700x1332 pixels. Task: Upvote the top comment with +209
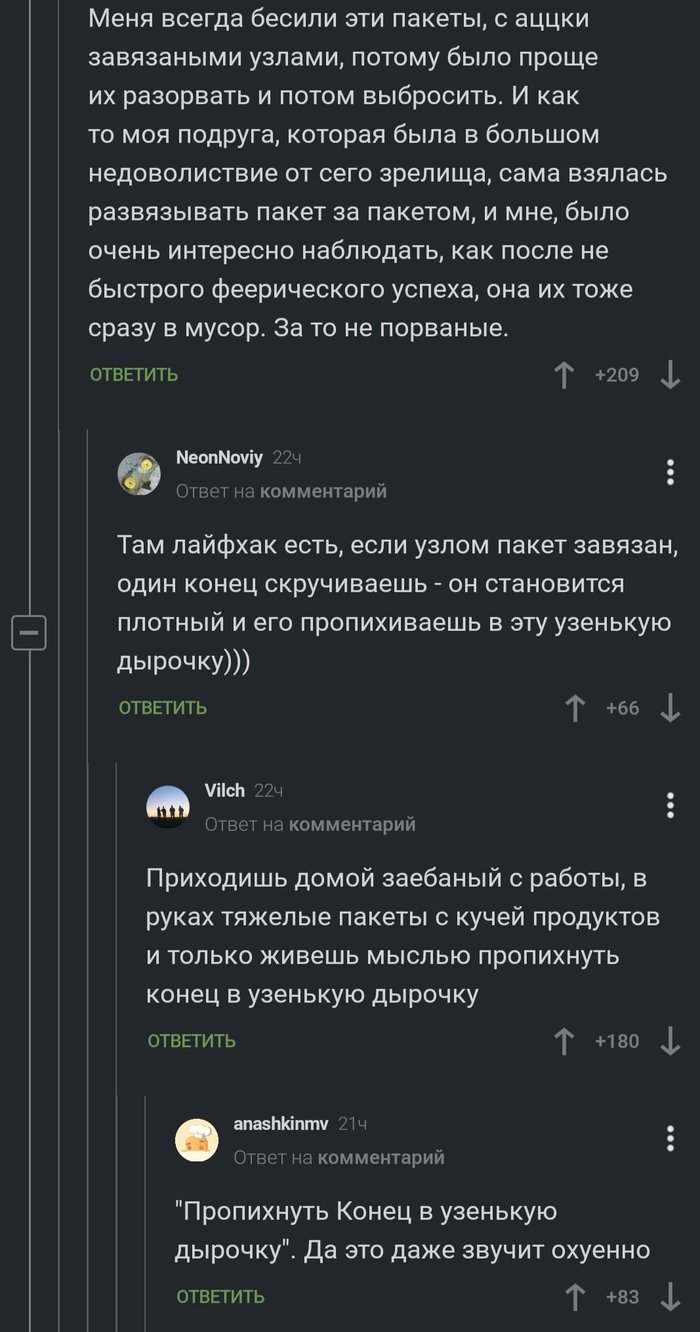click(564, 375)
